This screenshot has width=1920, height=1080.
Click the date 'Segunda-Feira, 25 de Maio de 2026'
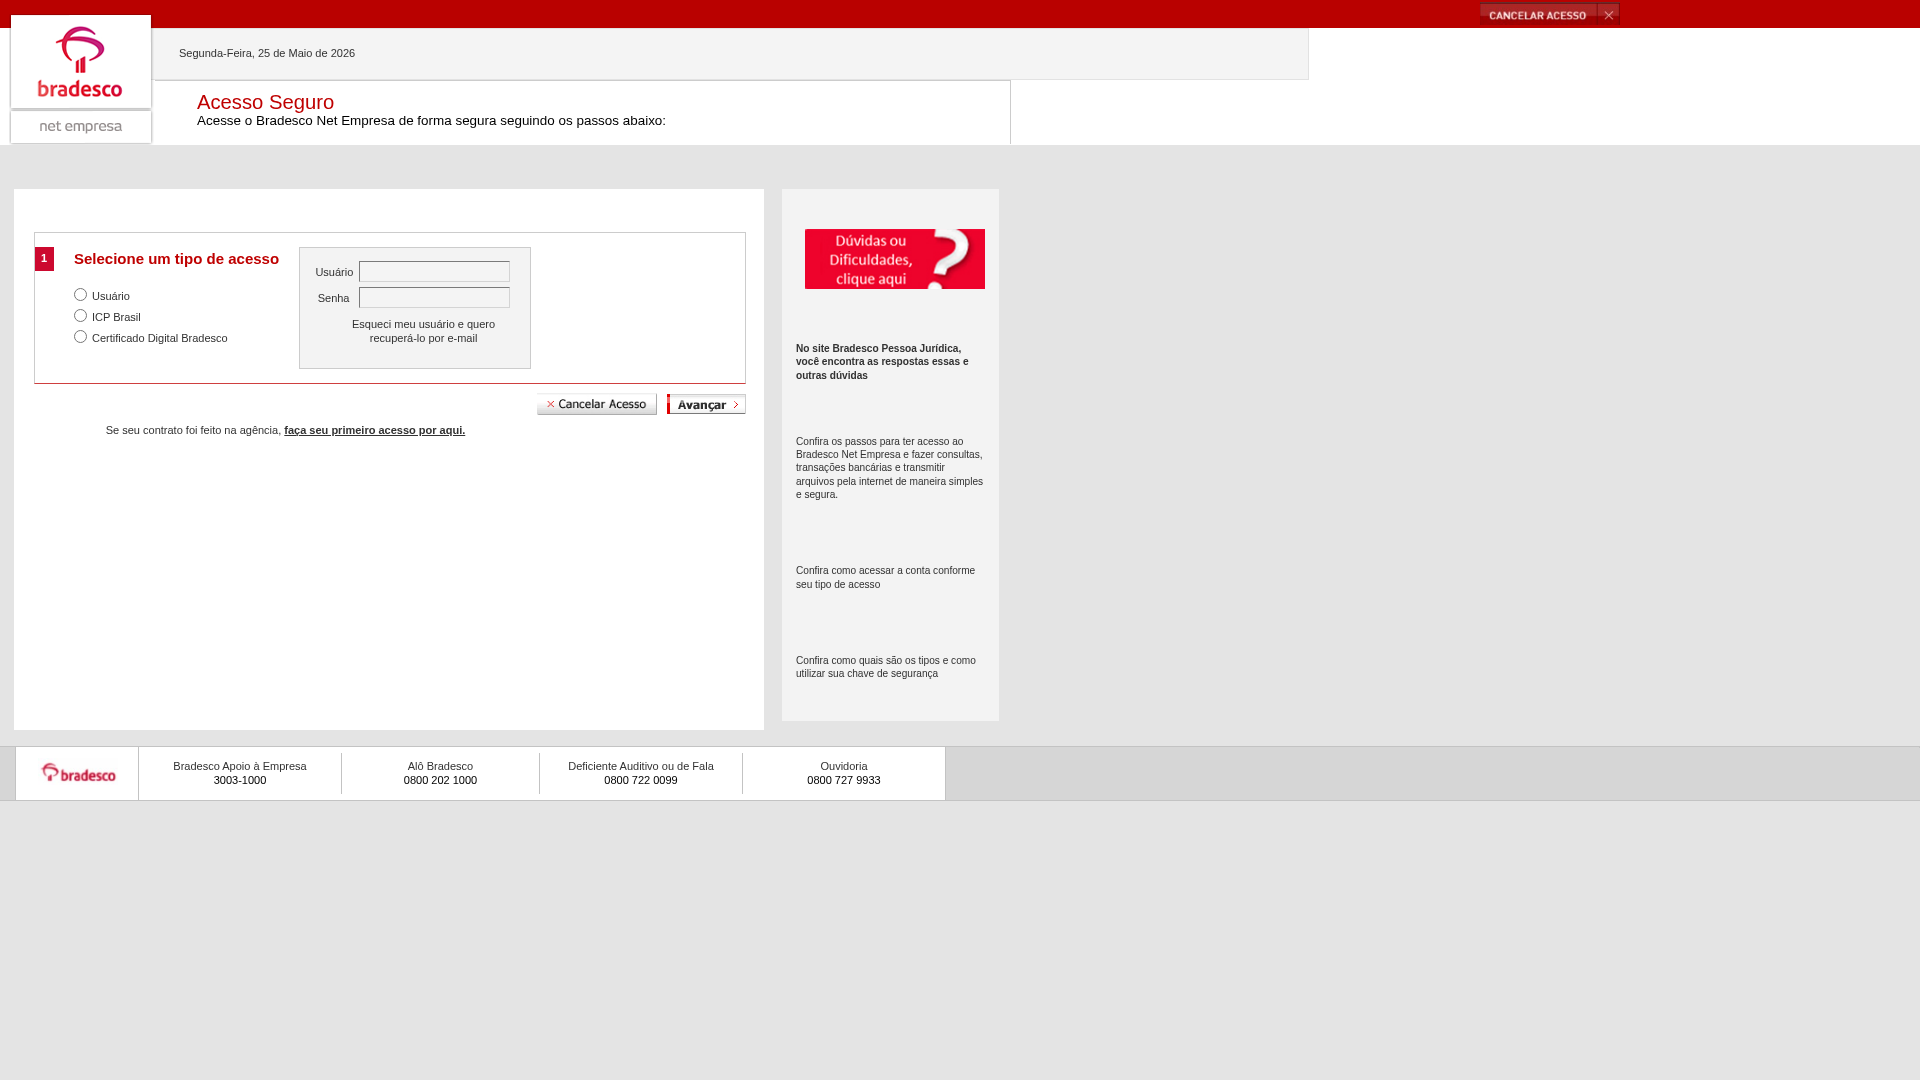click(x=267, y=53)
